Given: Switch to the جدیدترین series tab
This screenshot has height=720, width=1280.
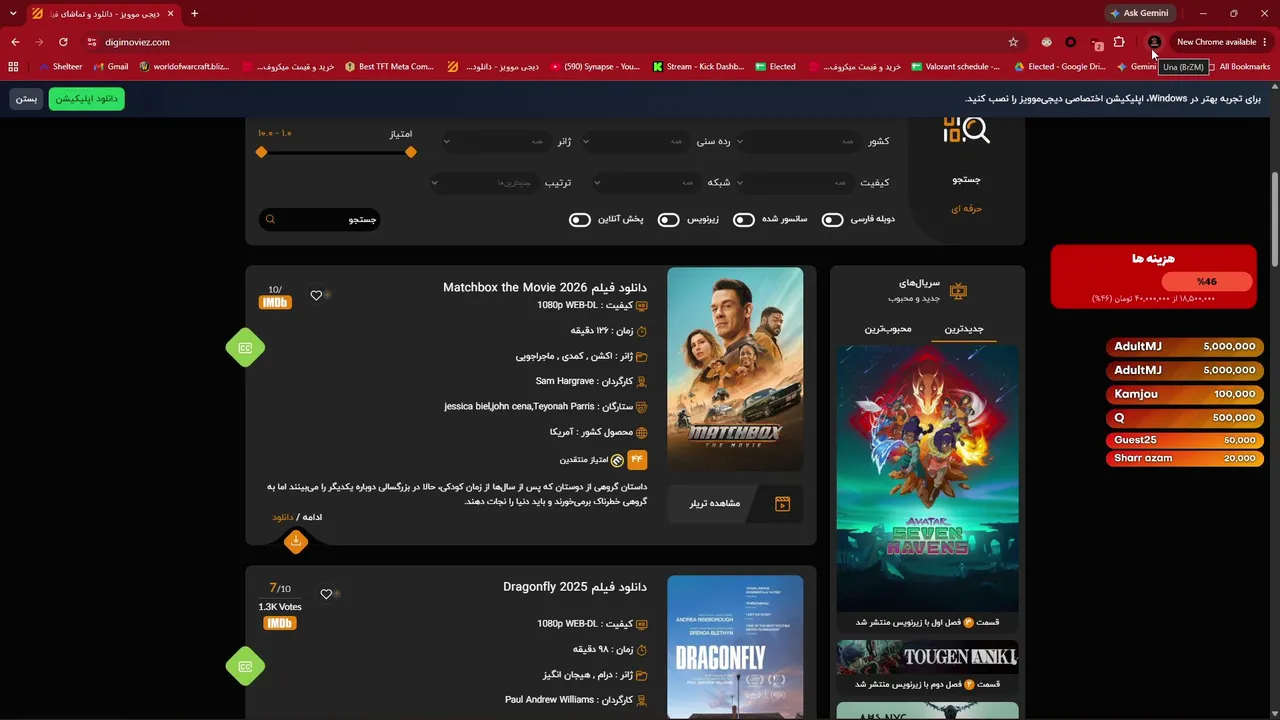Looking at the screenshot, I should [x=964, y=329].
